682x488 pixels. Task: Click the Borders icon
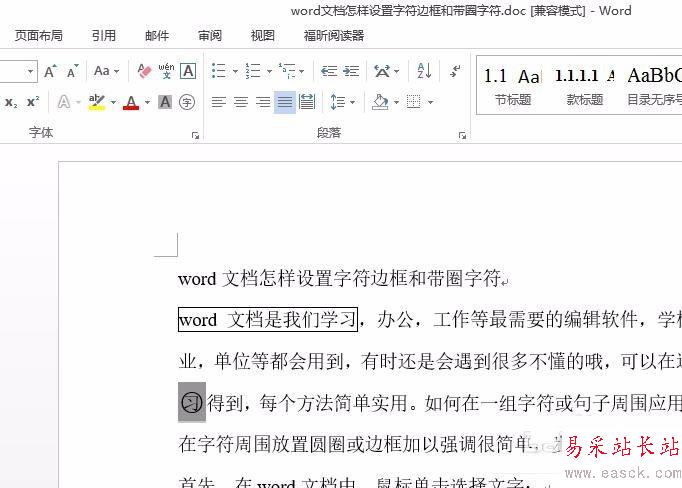(x=414, y=102)
